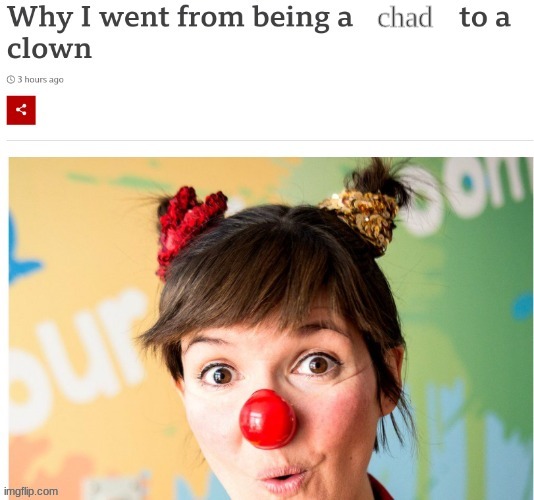This screenshot has width=534, height=500.
Task: Click the red scrunchie on the hair bun
Action: tap(189, 228)
